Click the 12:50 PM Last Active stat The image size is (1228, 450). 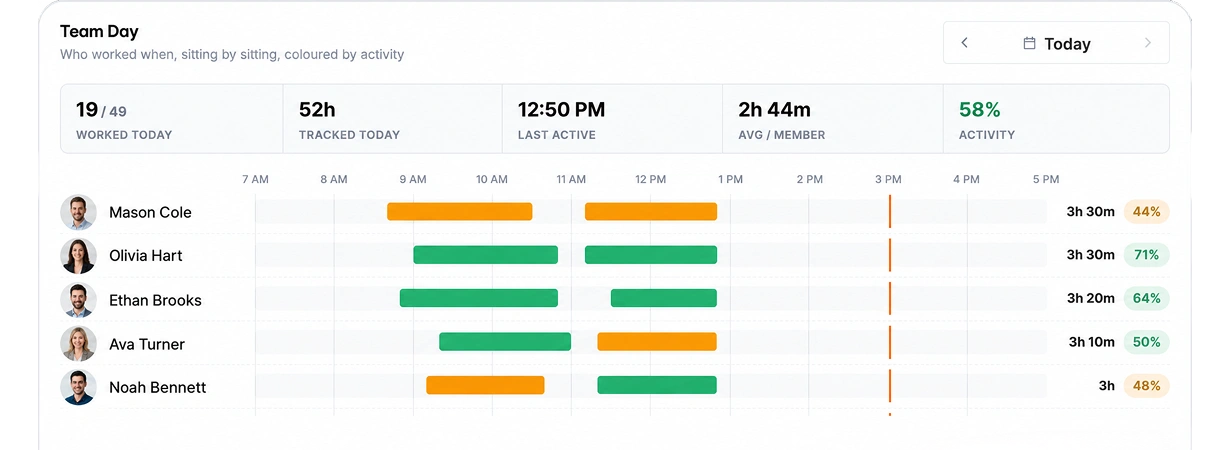(x=612, y=119)
